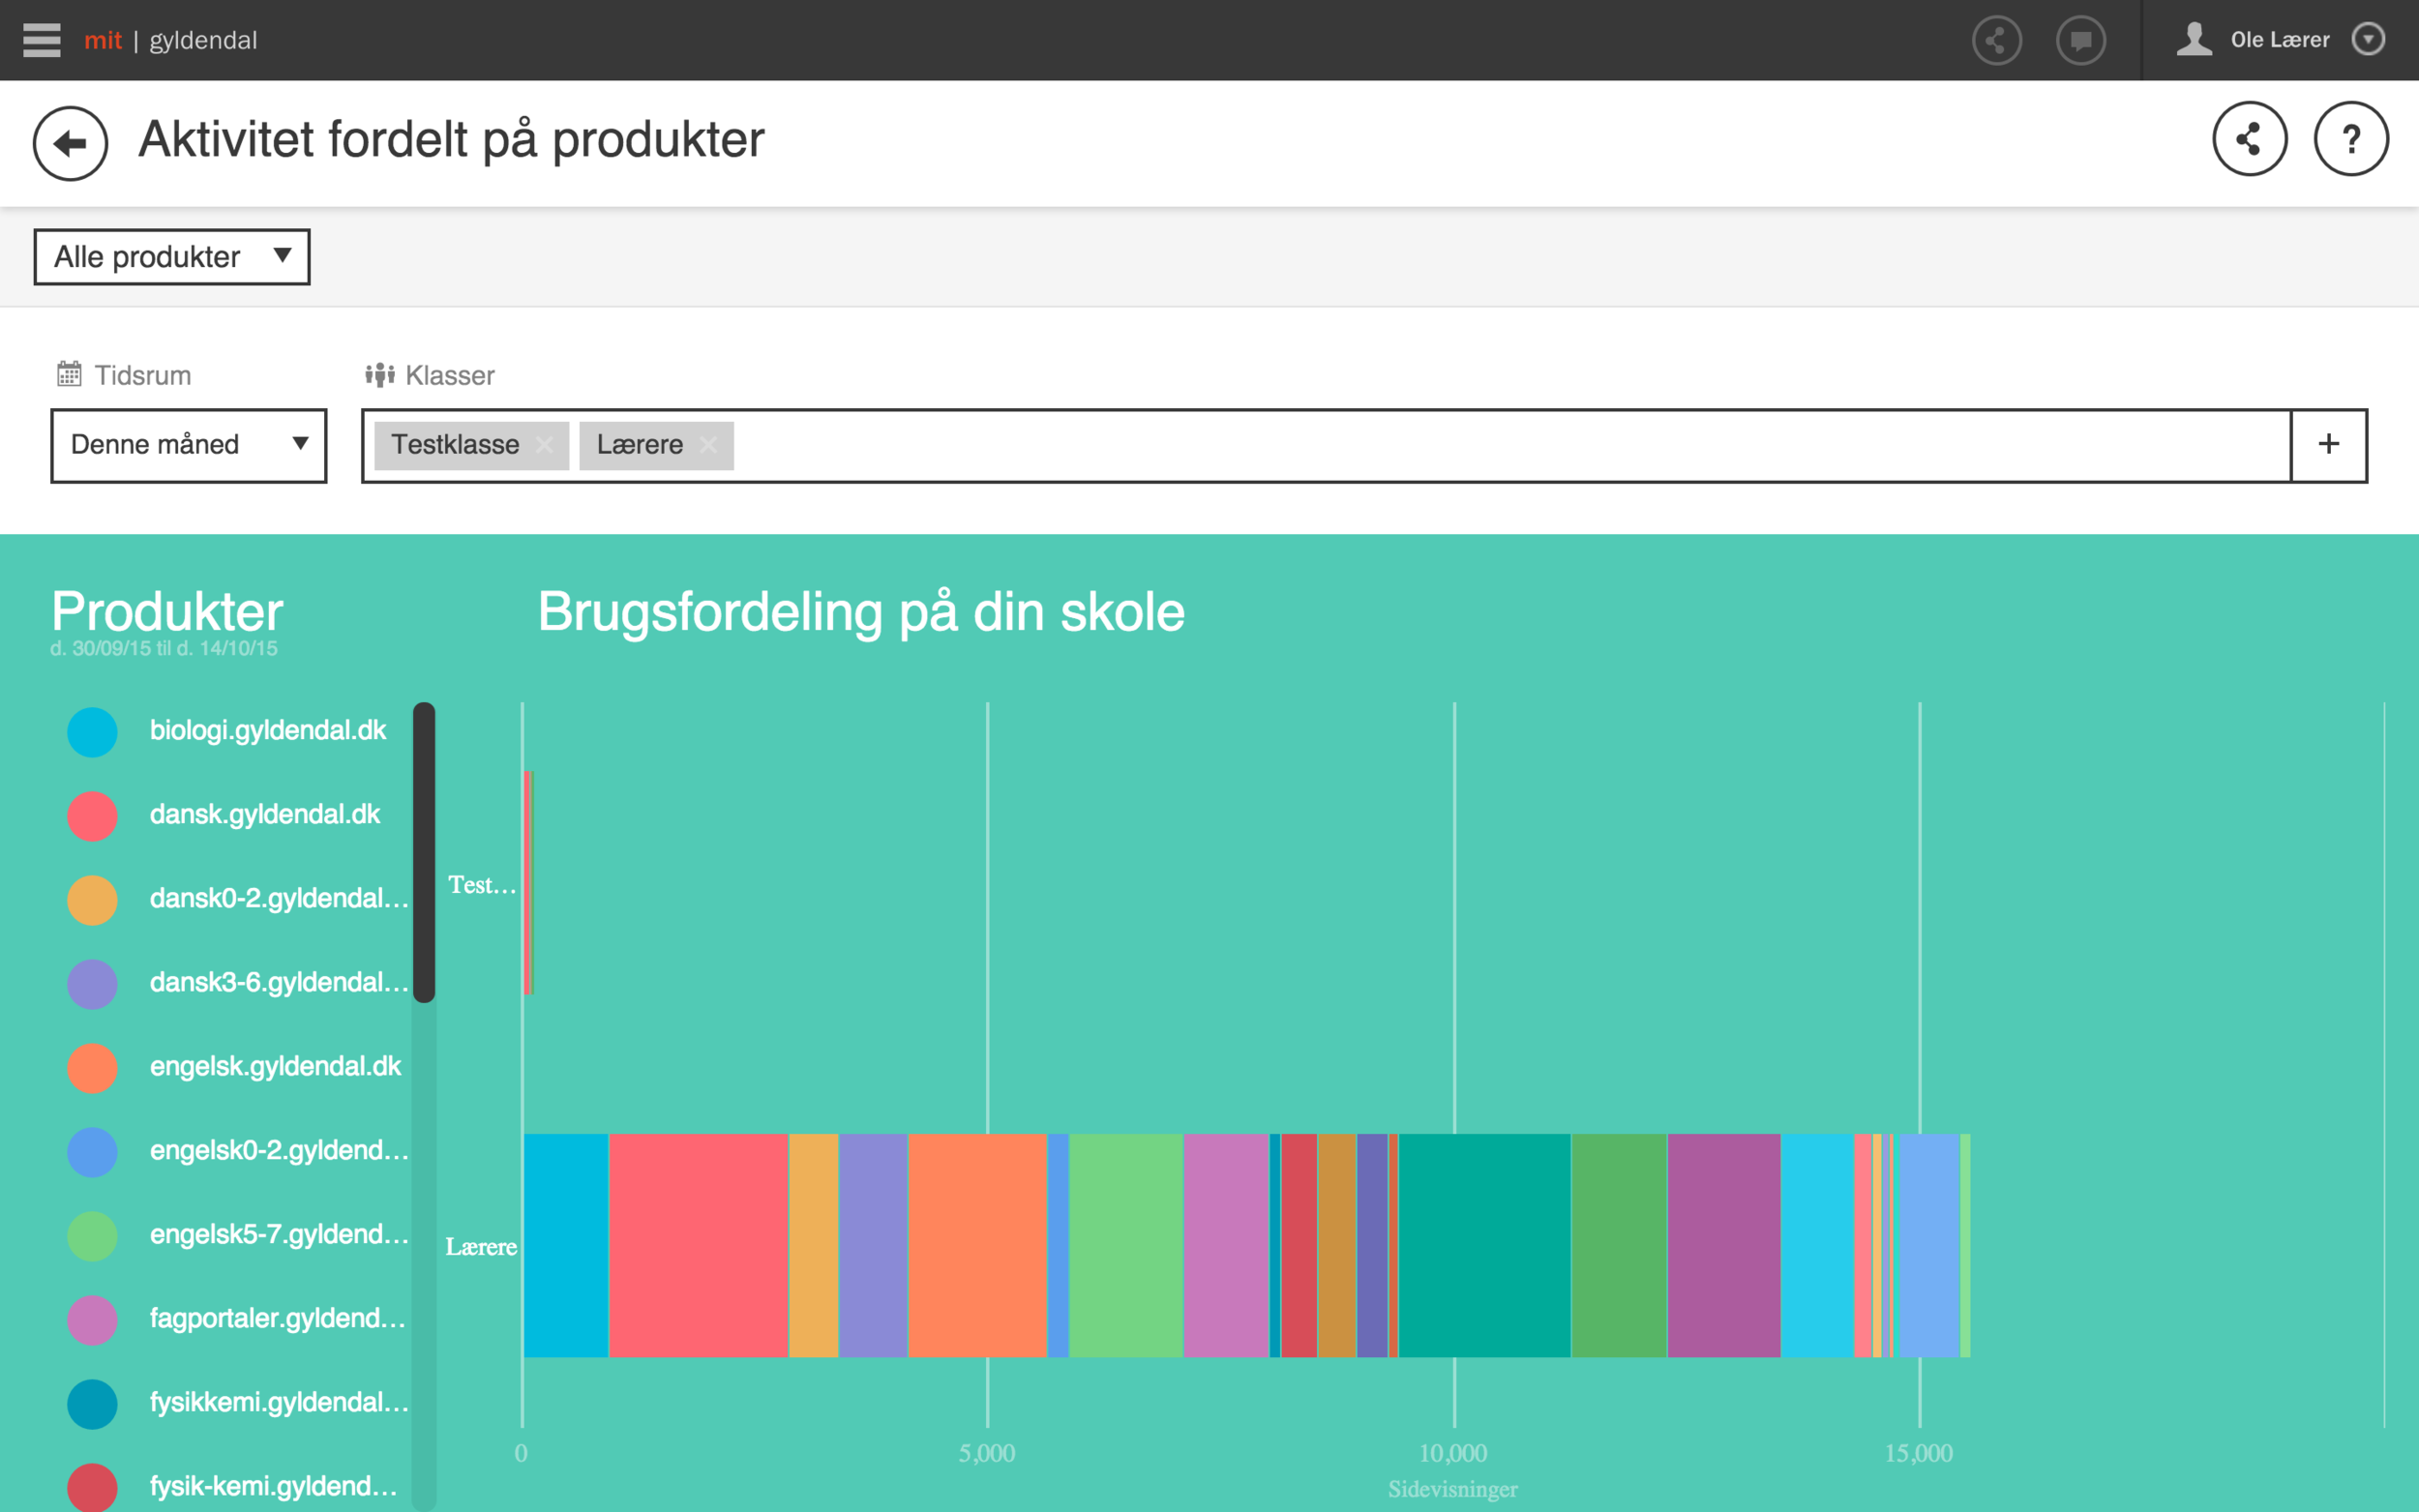Click the fysikkemi.gyldendal teal swatch
This screenshot has width=2419, height=1512.
pyautogui.click(x=92, y=1404)
